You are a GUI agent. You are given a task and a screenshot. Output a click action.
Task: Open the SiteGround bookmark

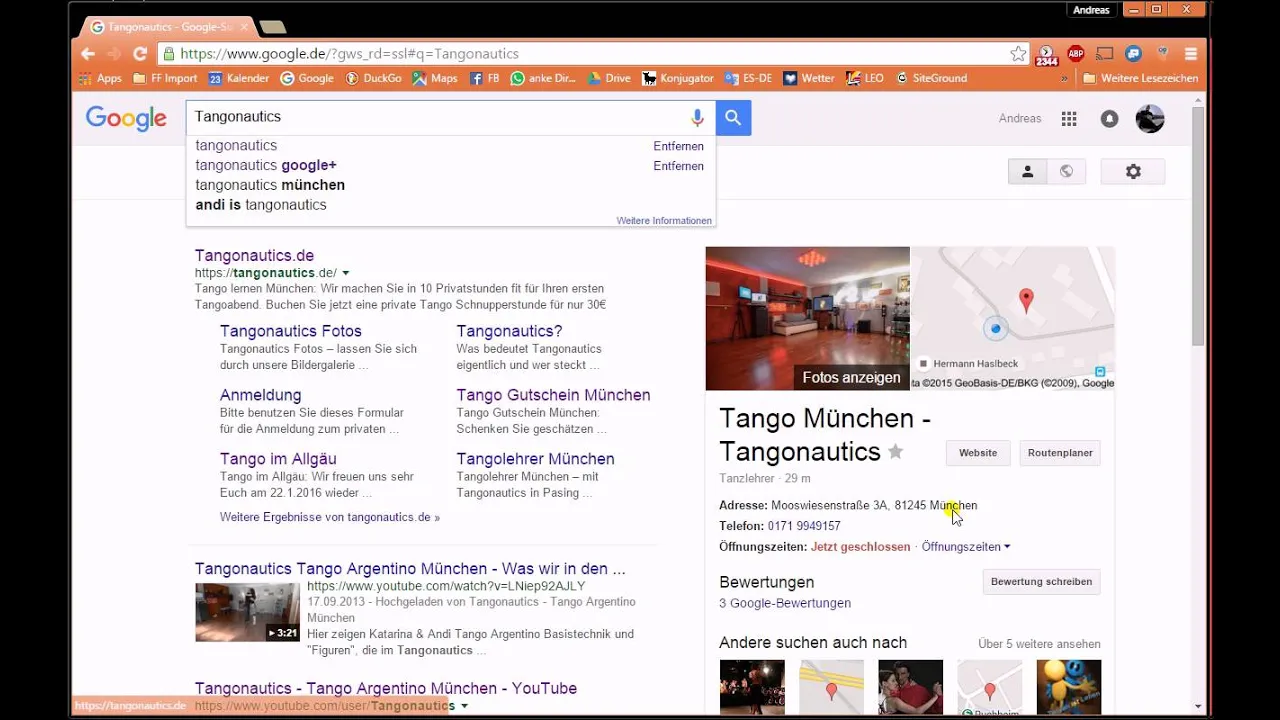[931, 78]
